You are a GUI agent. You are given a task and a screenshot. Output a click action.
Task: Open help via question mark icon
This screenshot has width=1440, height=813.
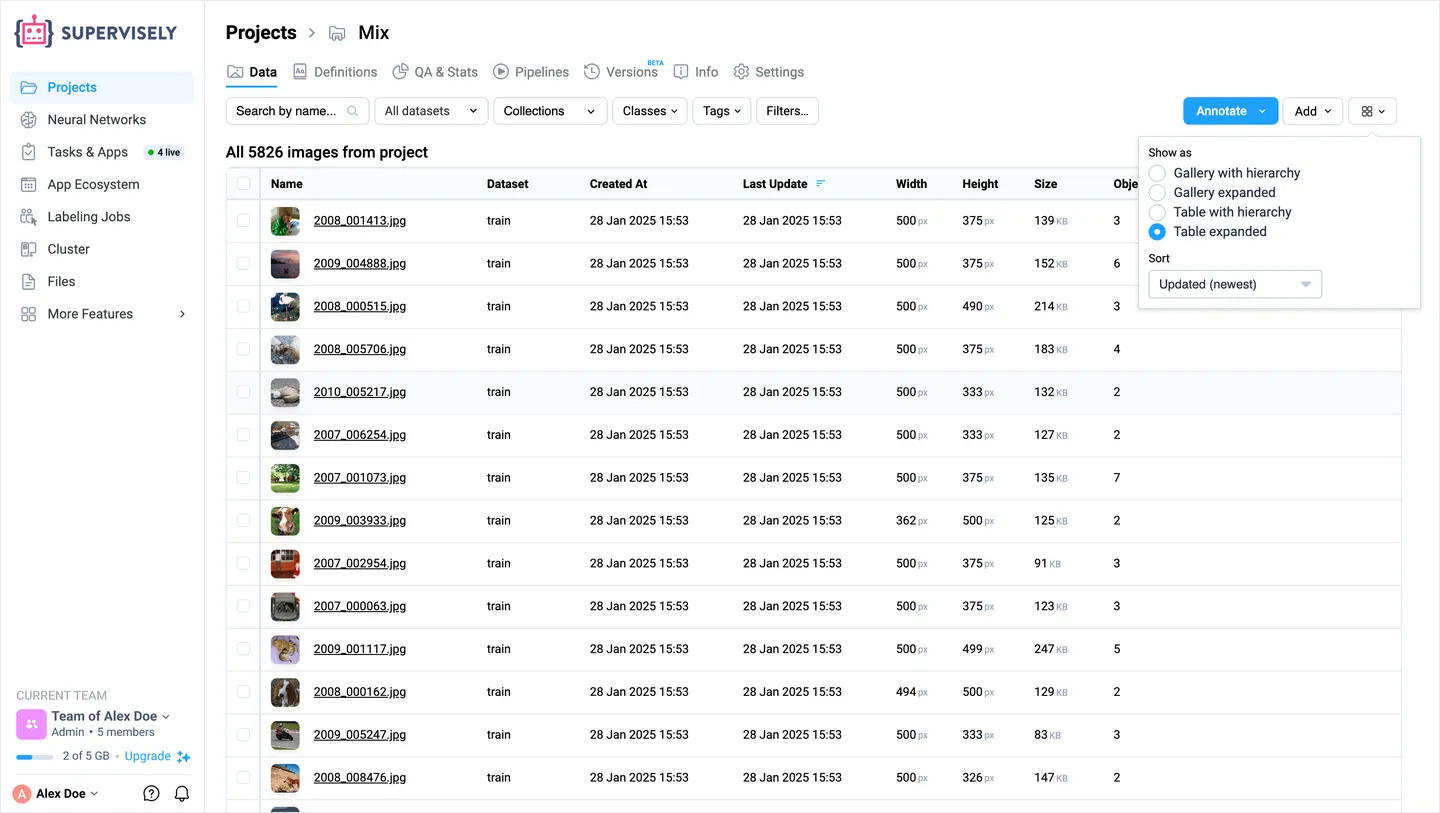pos(151,794)
